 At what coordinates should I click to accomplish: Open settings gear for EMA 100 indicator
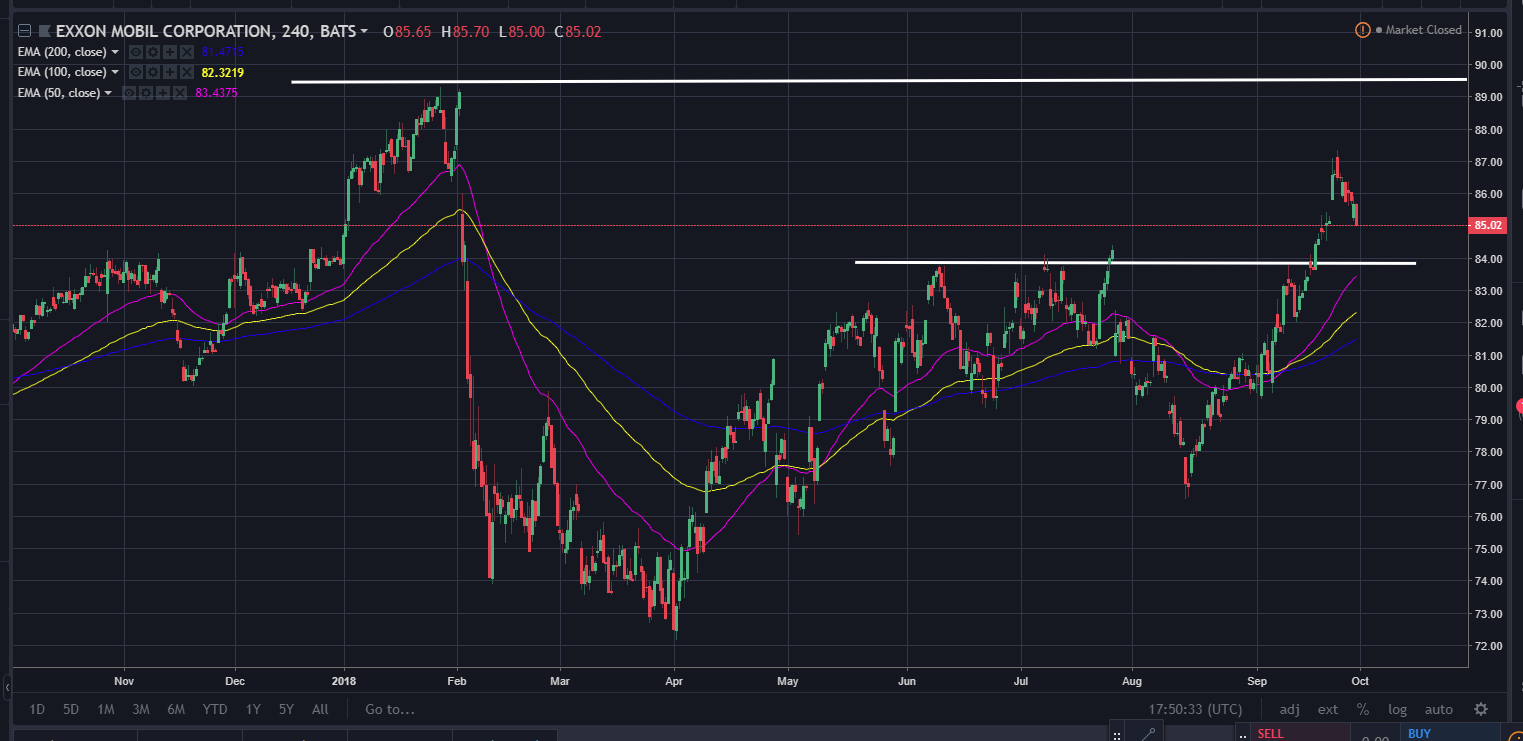pyautogui.click(x=152, y=72)
